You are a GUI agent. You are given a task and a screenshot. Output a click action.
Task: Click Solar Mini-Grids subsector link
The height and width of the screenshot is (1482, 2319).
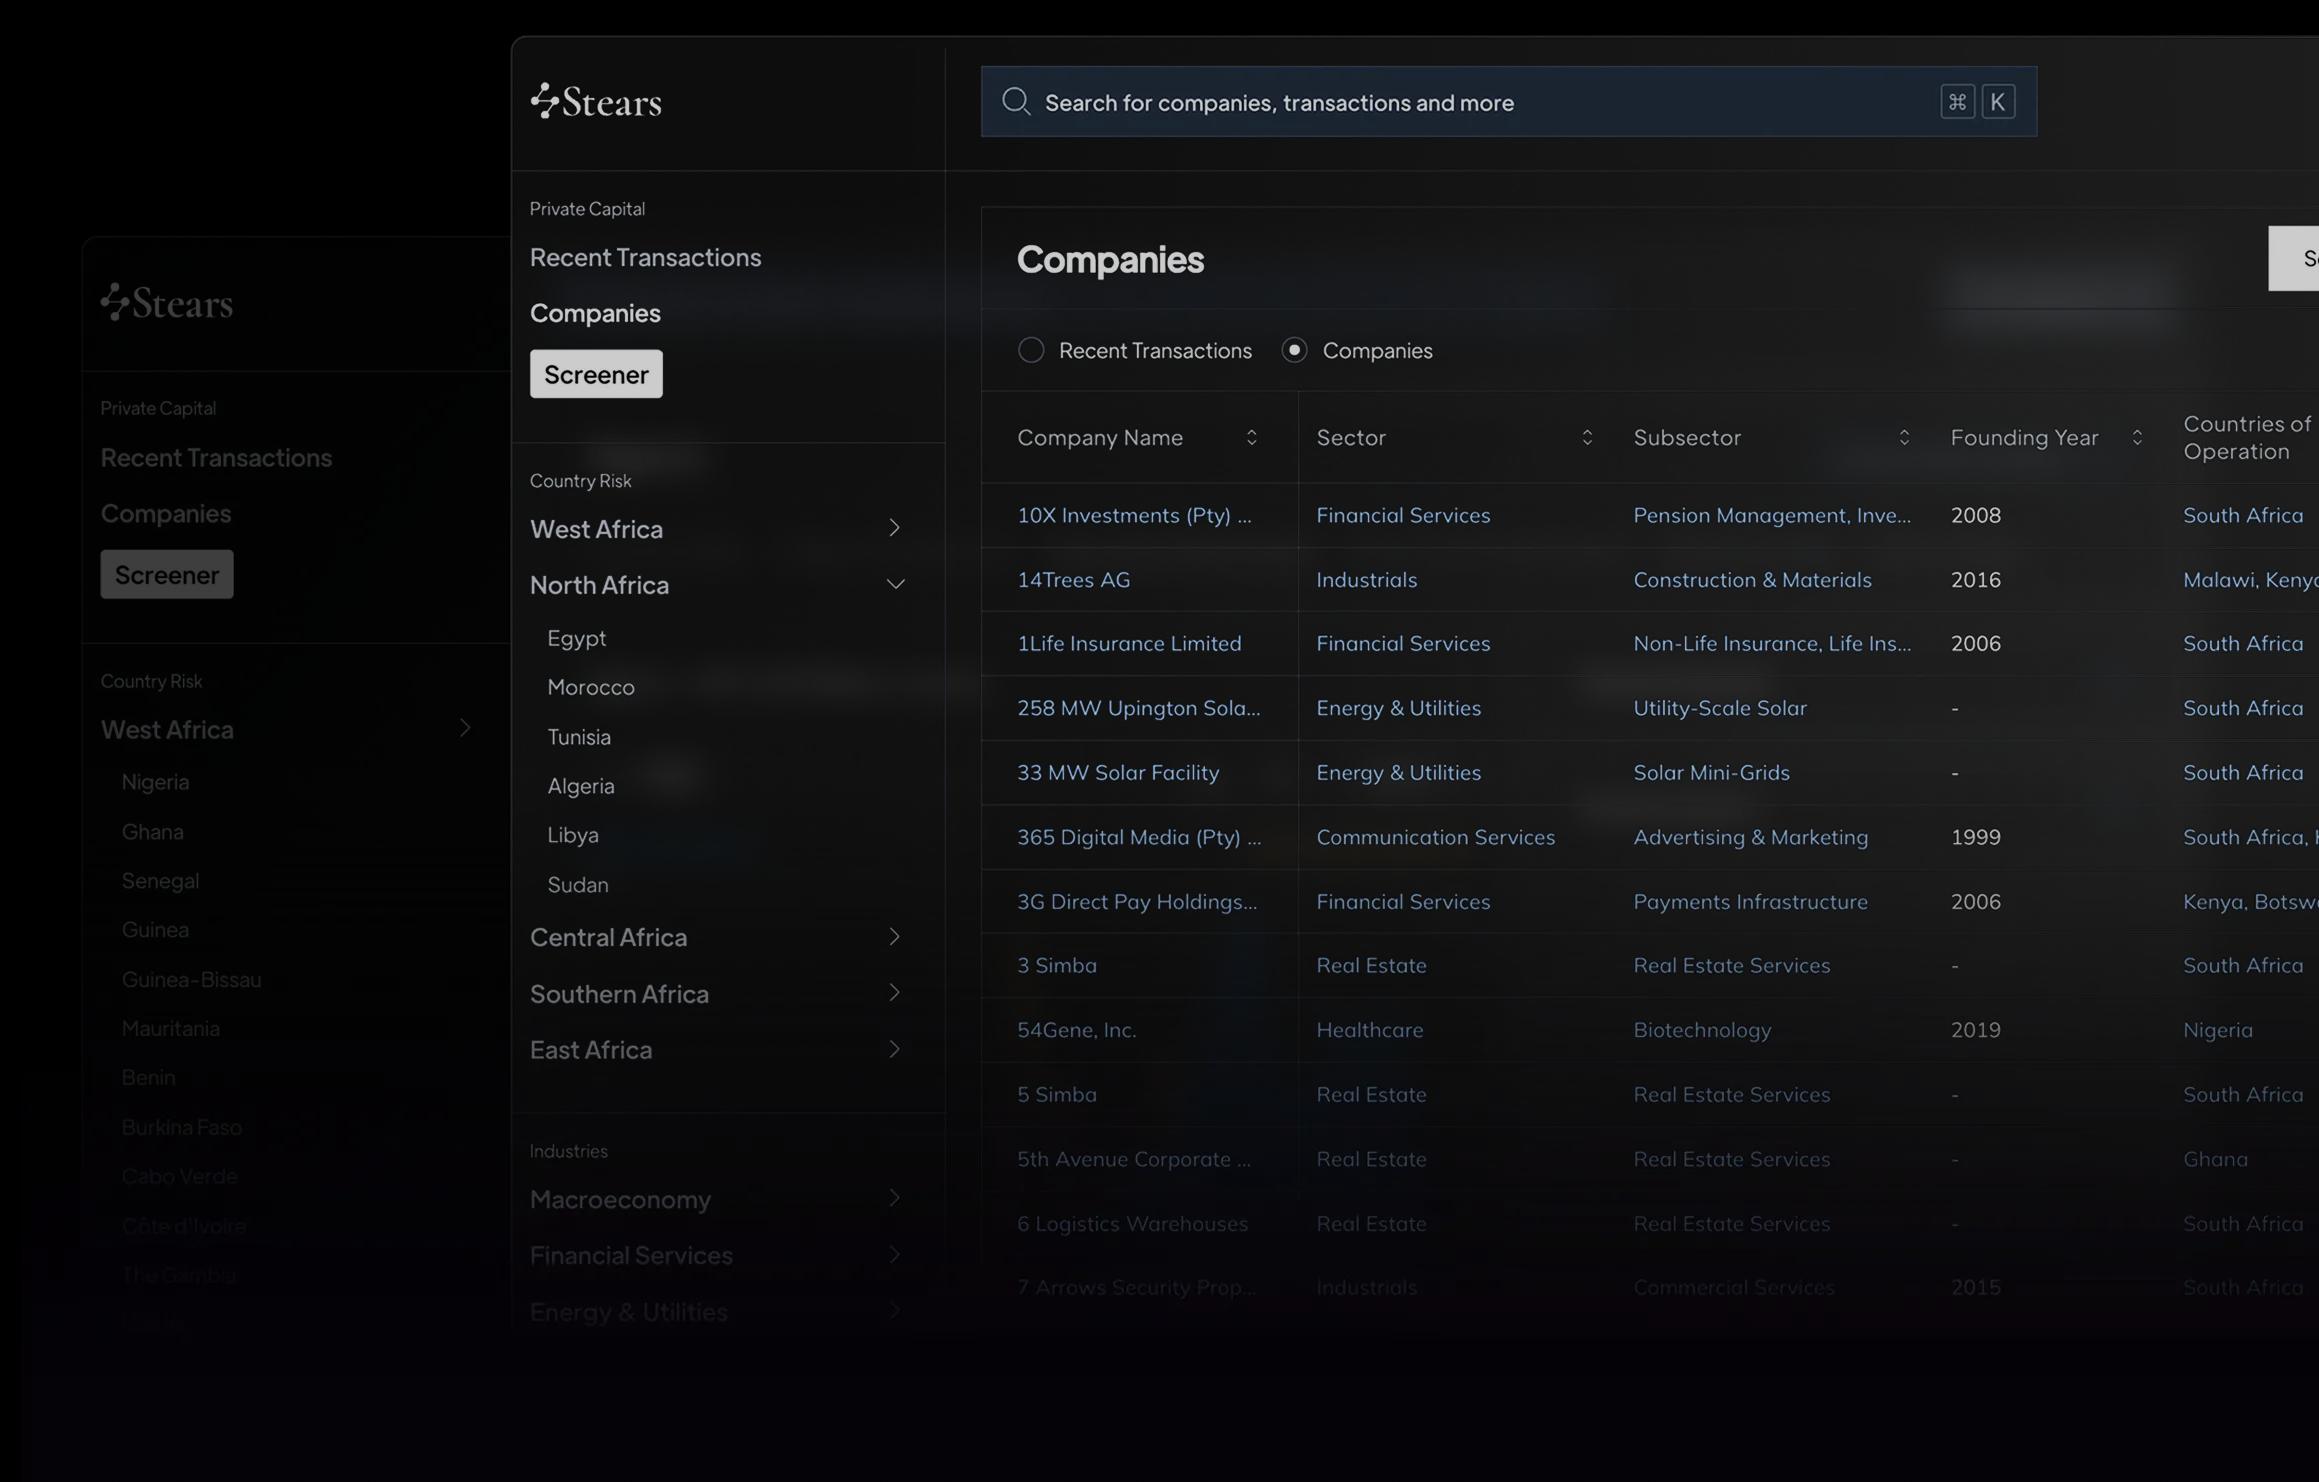1711,773
